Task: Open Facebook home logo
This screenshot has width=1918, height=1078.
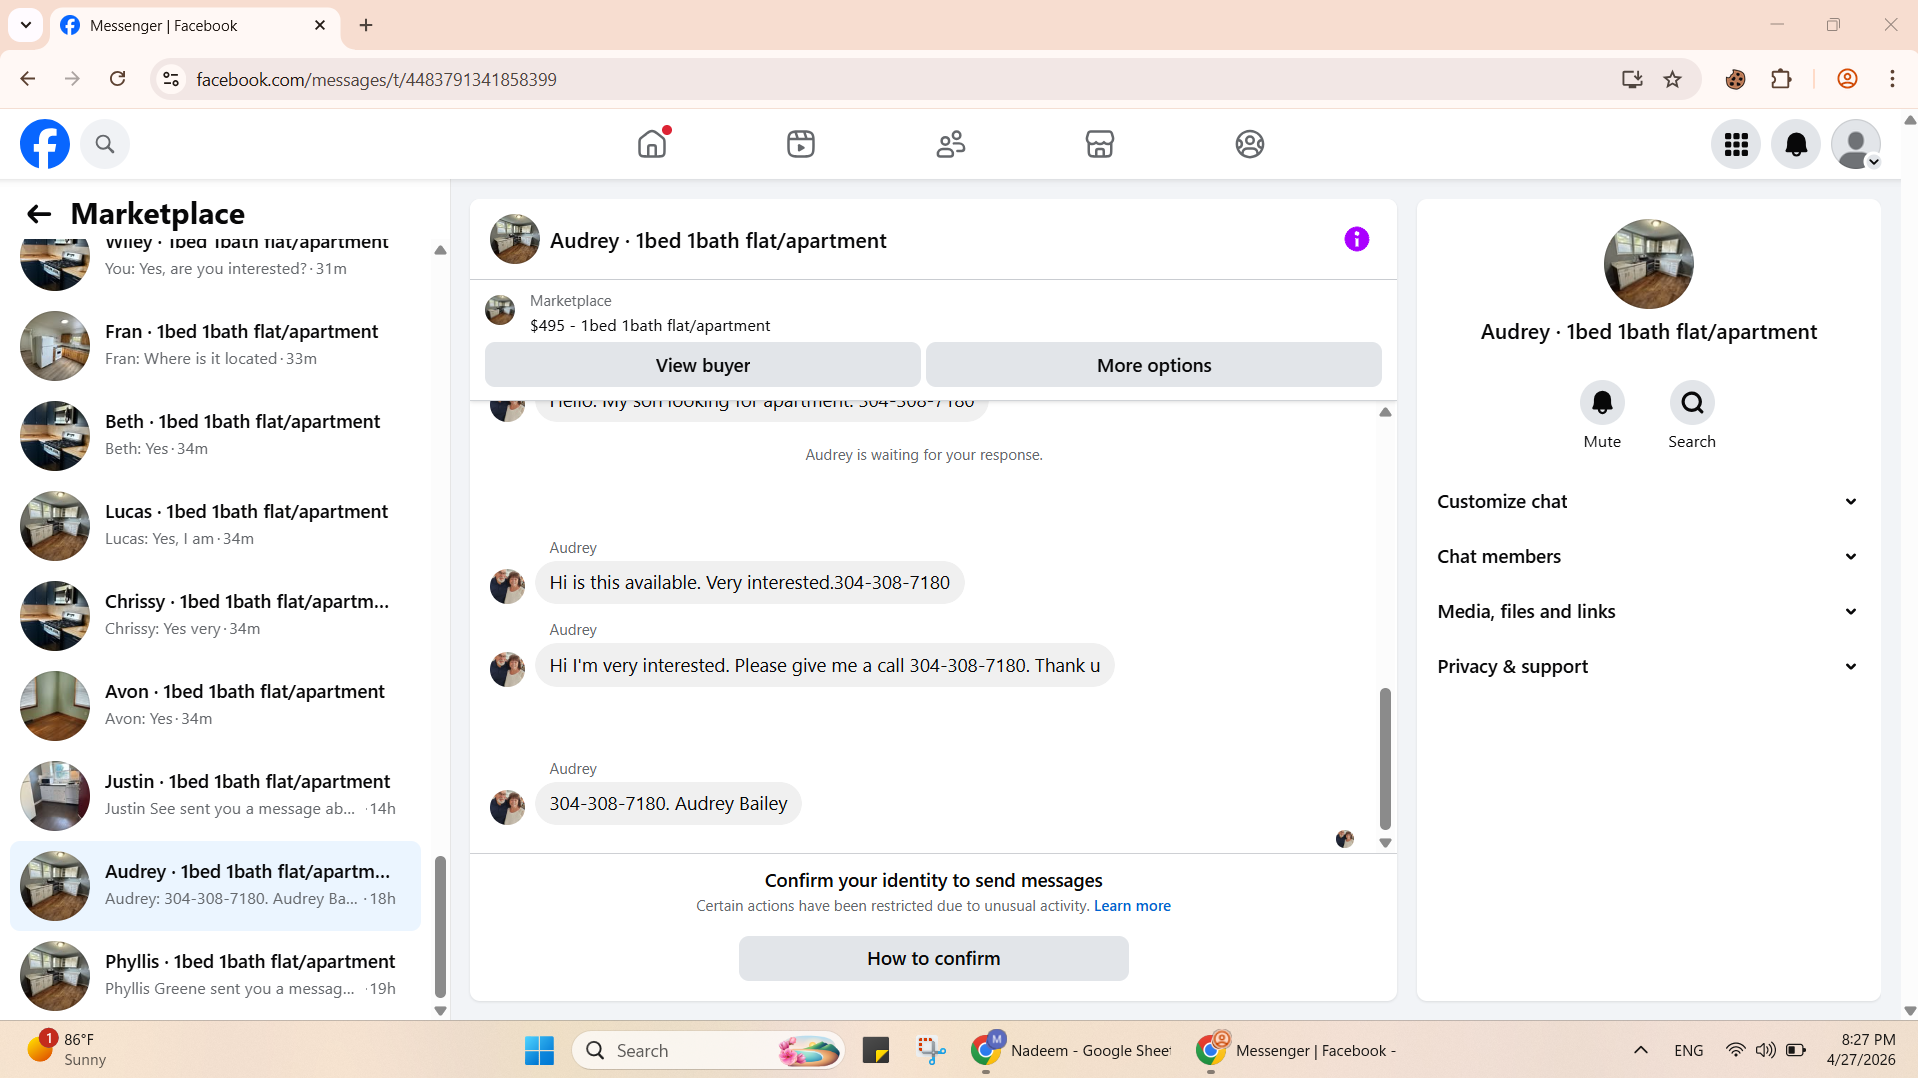Action: click(x=45, y=144)
